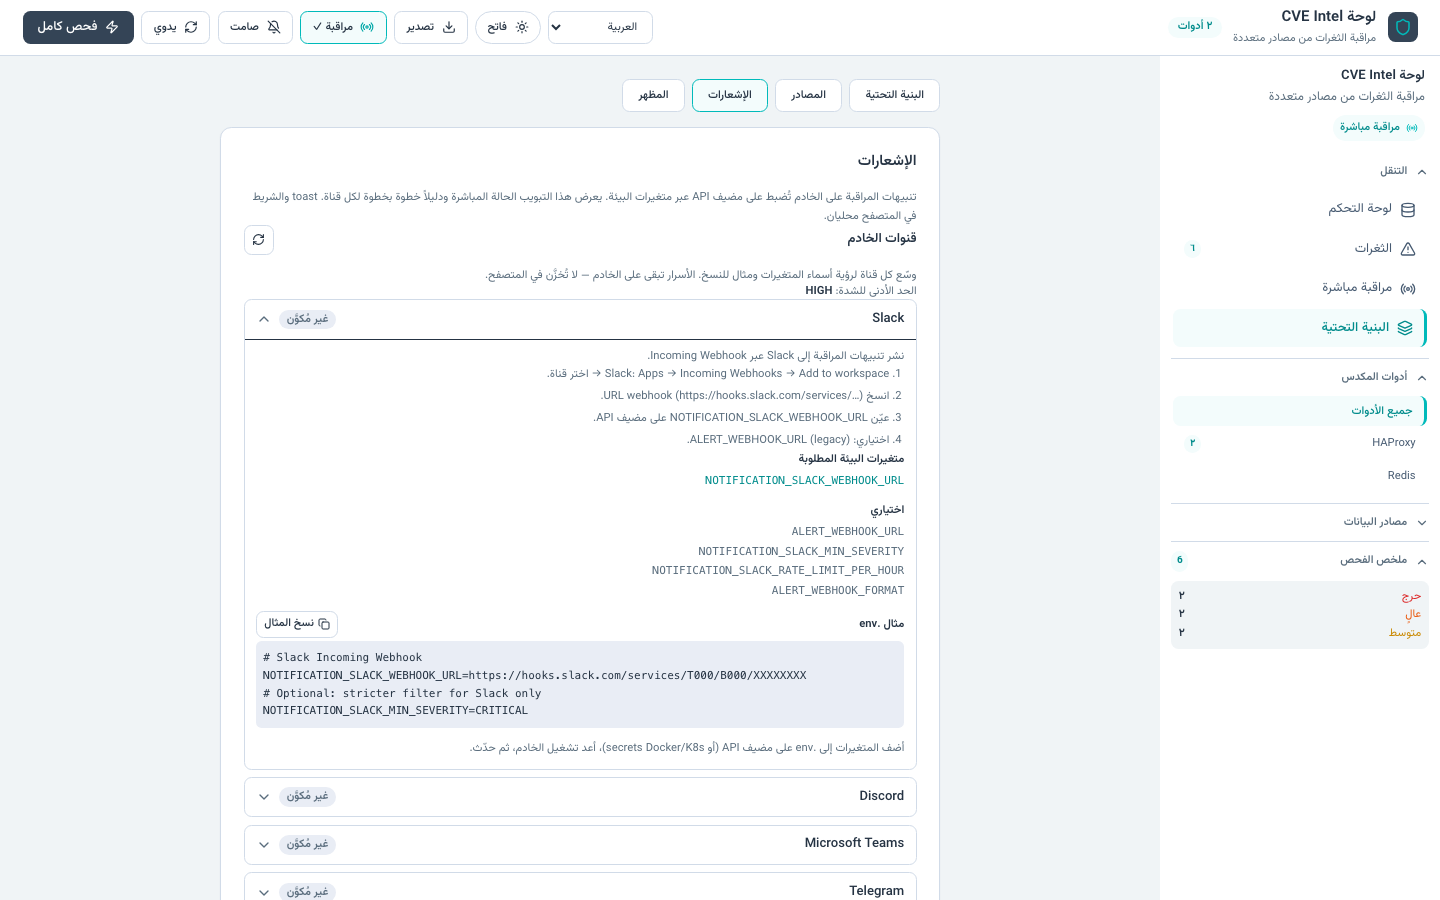Screen dimensions: 1440x900
Task: Click the يدوي manual refresh button
Action: [x=175, y=27]
